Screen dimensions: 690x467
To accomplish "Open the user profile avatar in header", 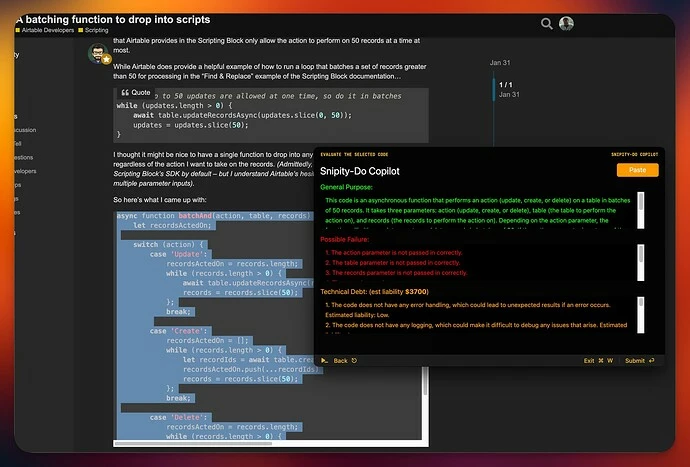I will (566, 23).
